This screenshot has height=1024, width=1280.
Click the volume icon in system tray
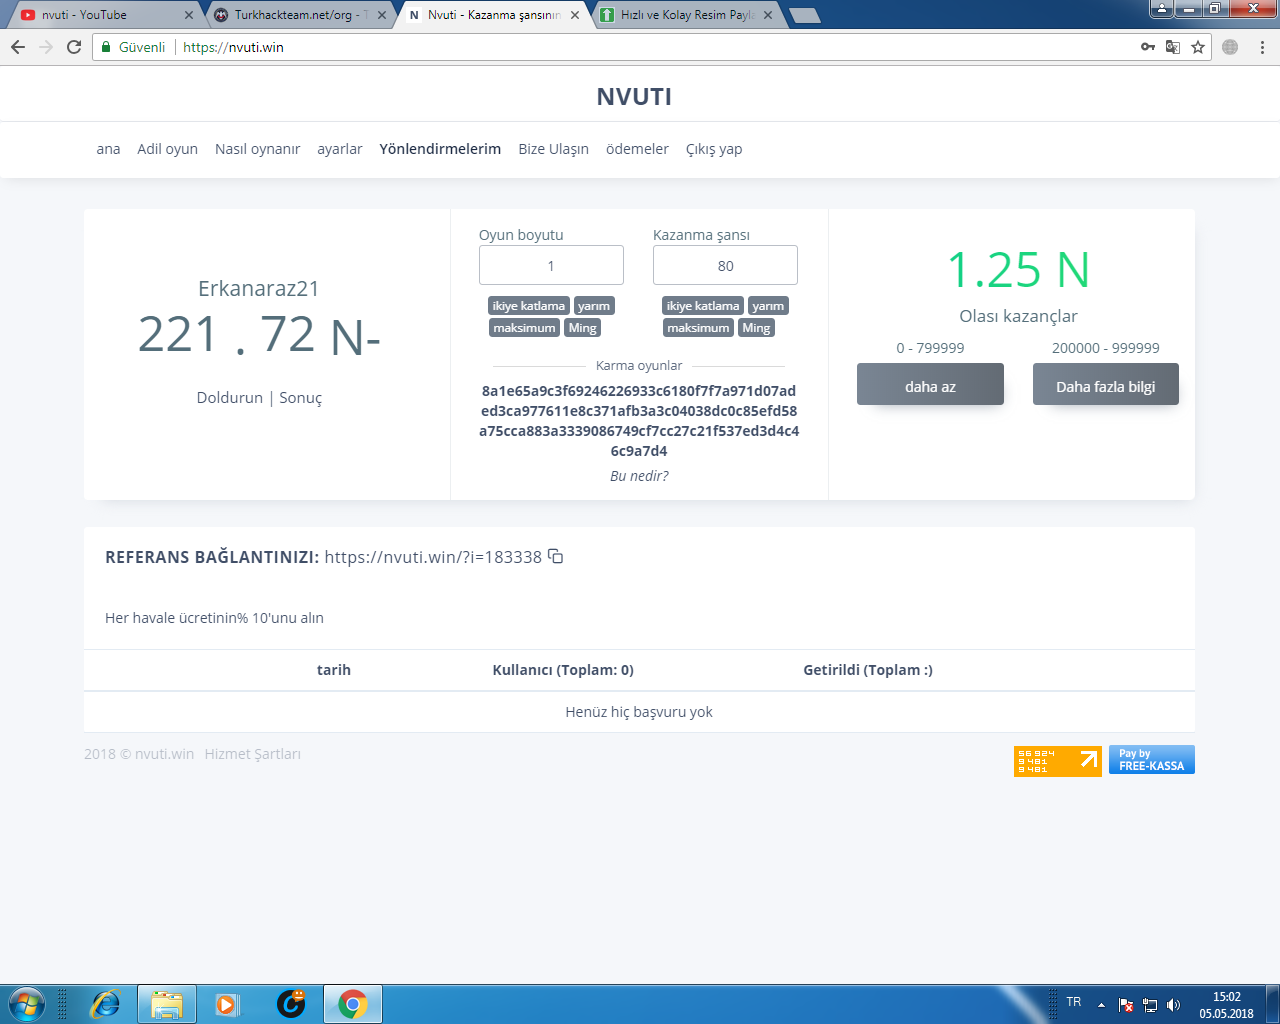point(1174,1005)
